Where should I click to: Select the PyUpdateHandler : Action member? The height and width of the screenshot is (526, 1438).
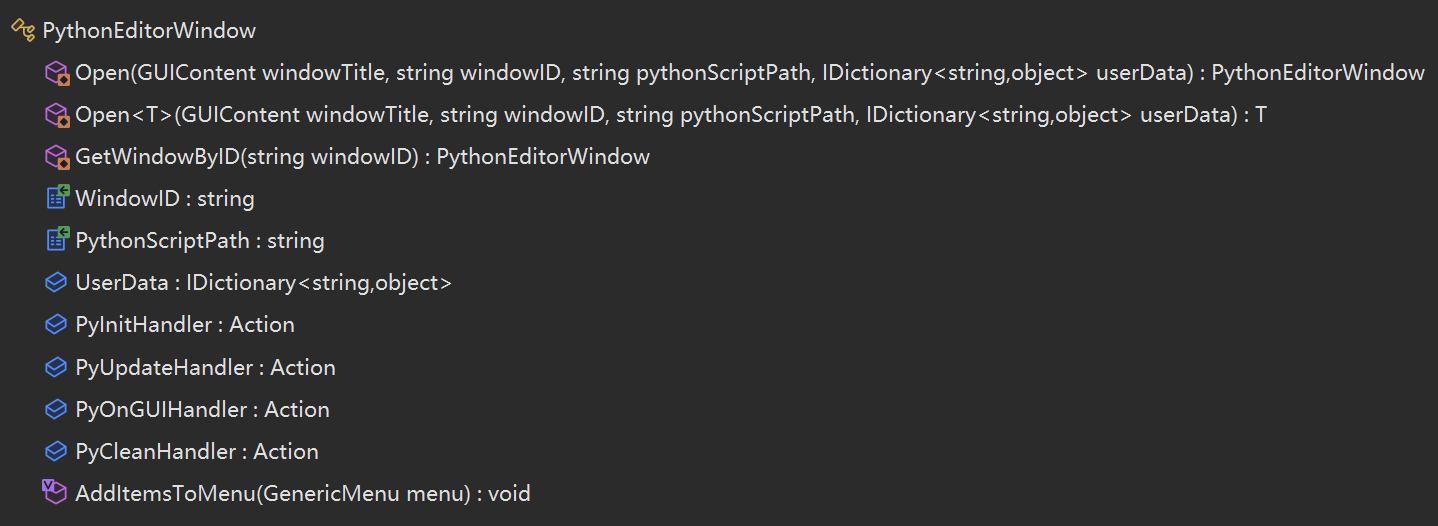206,367
